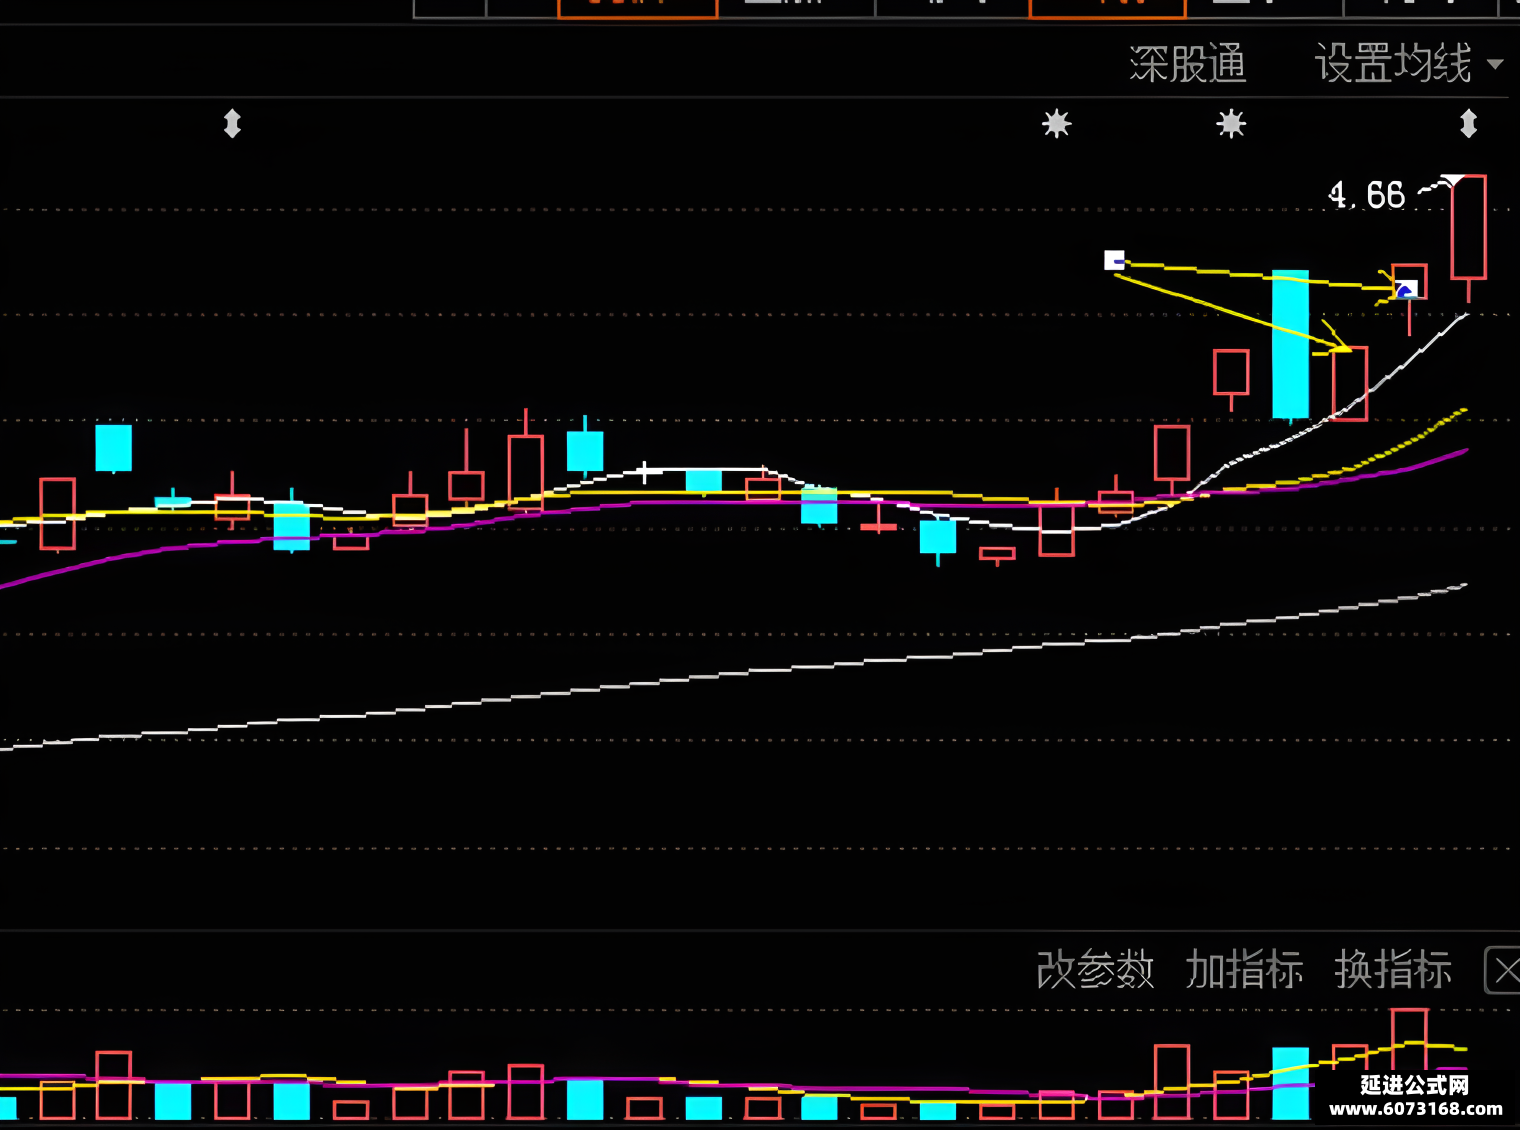Click 换指标 to switch indicator
The width and height of the screenshot is (1520, 1130).
coord(1393,970)
